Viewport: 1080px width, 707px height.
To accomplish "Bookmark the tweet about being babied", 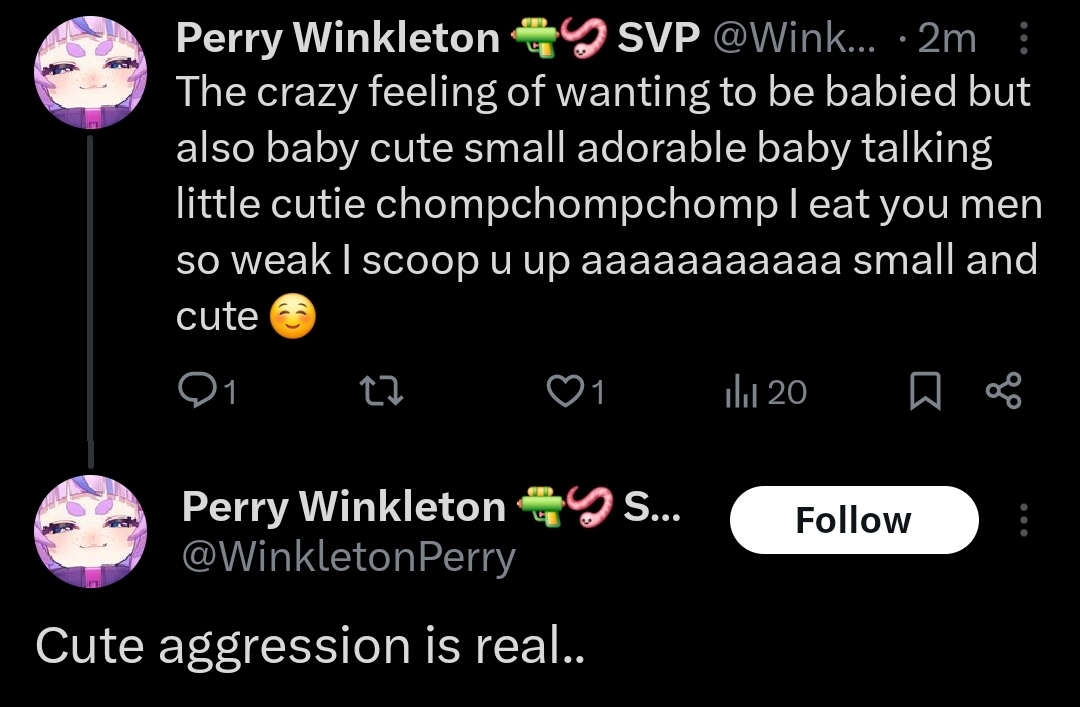I will pos(925,392).
